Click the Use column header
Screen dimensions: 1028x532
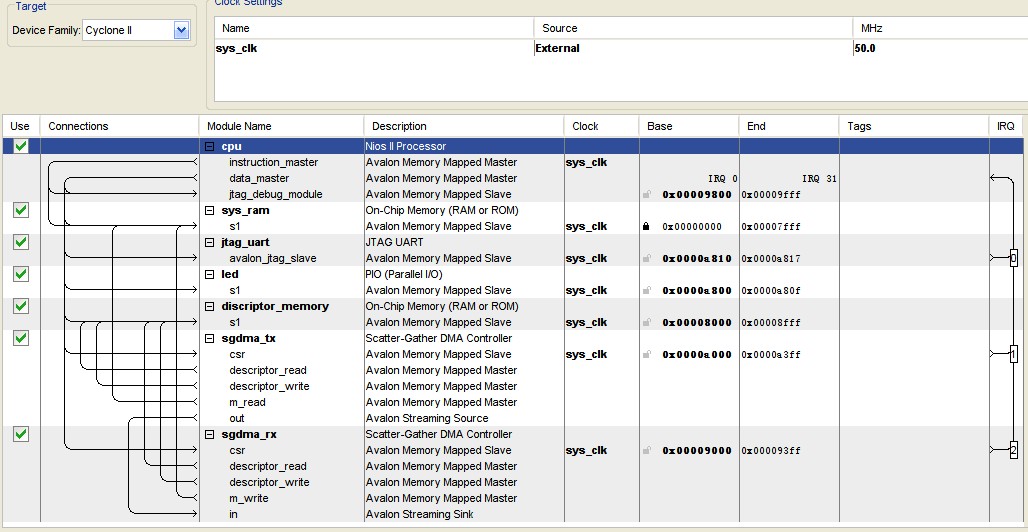coord(20,126)
